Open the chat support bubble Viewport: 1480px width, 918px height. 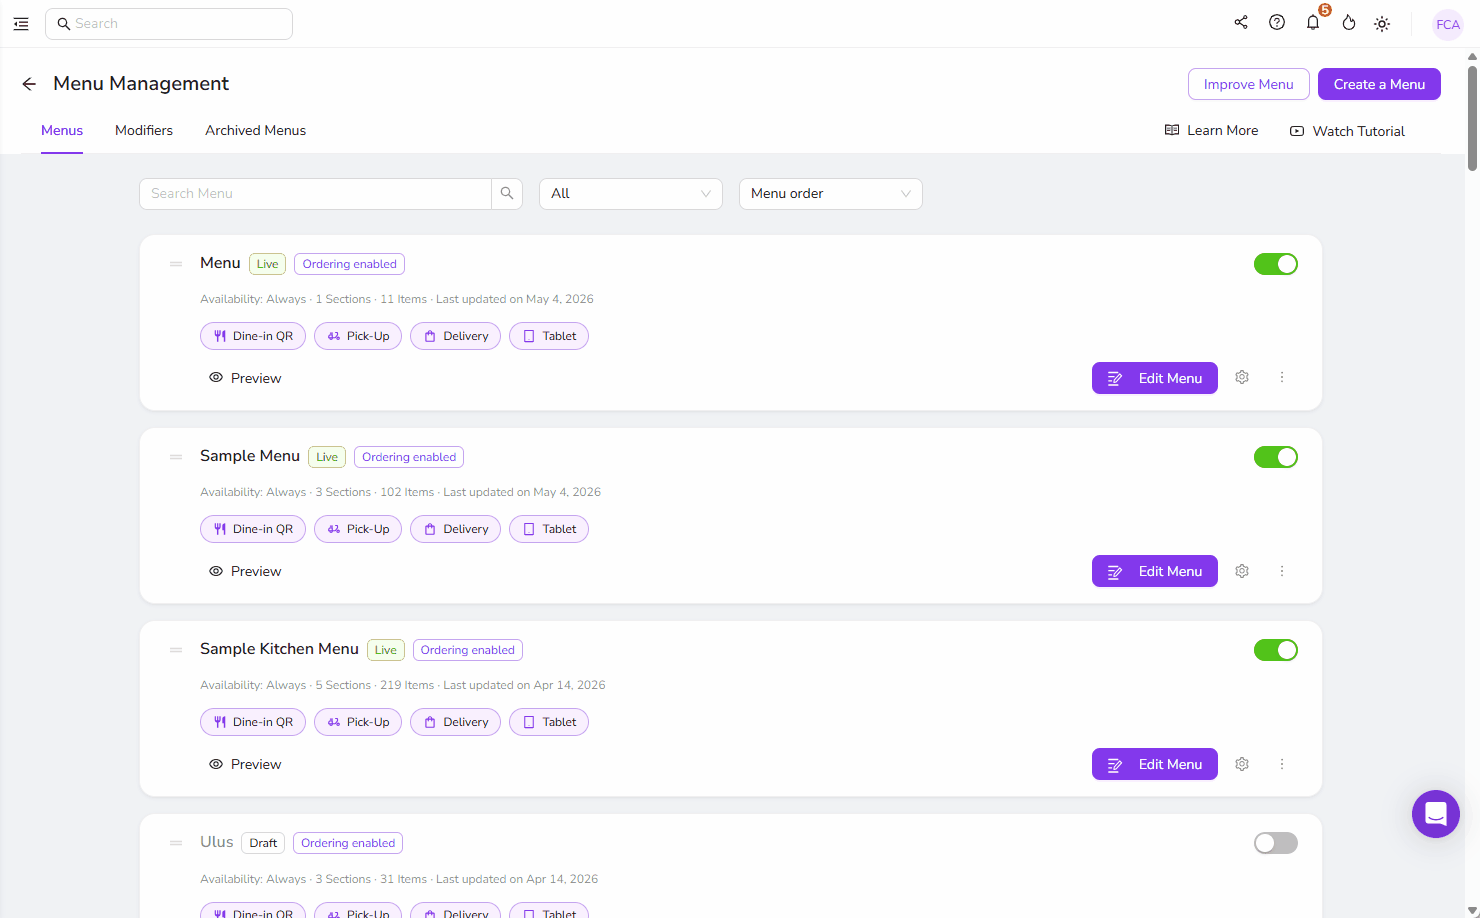click(x=1436, y=814)
